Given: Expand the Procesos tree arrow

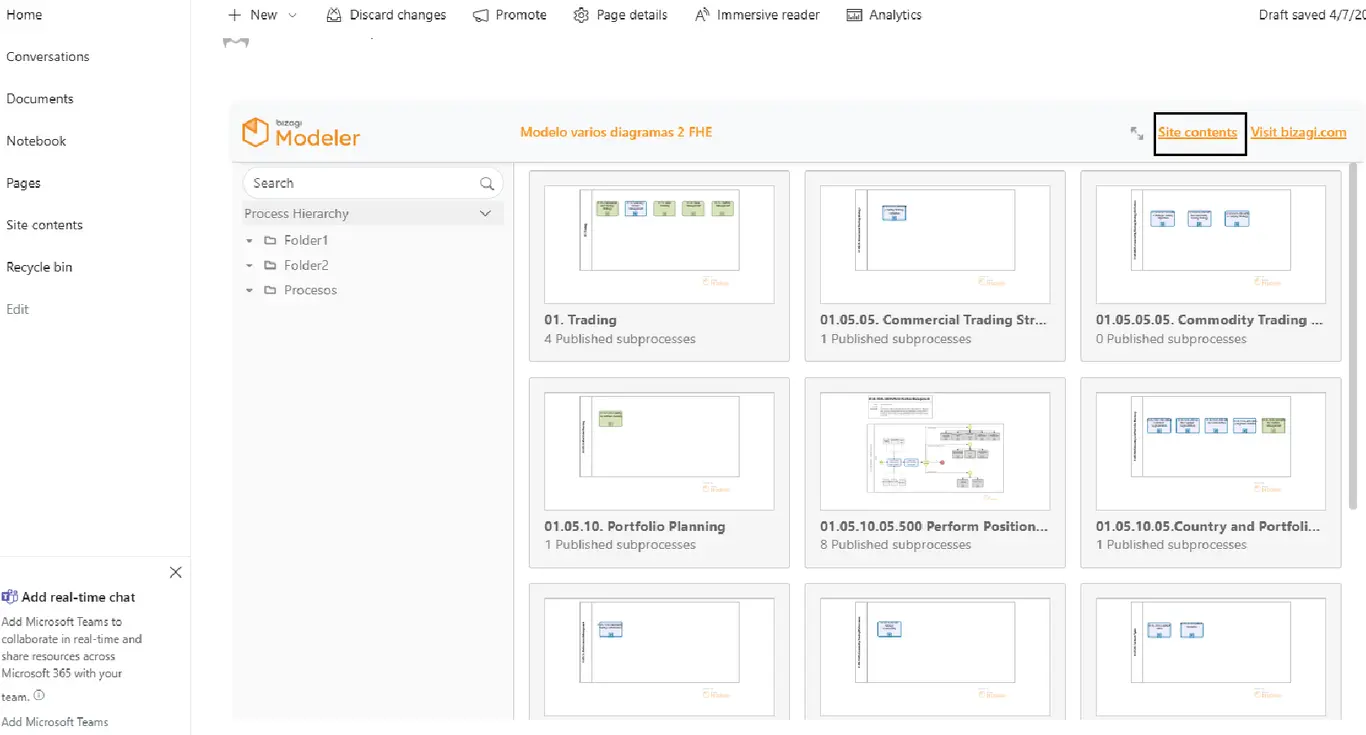Looking at the screenshot, I should 249,290.
